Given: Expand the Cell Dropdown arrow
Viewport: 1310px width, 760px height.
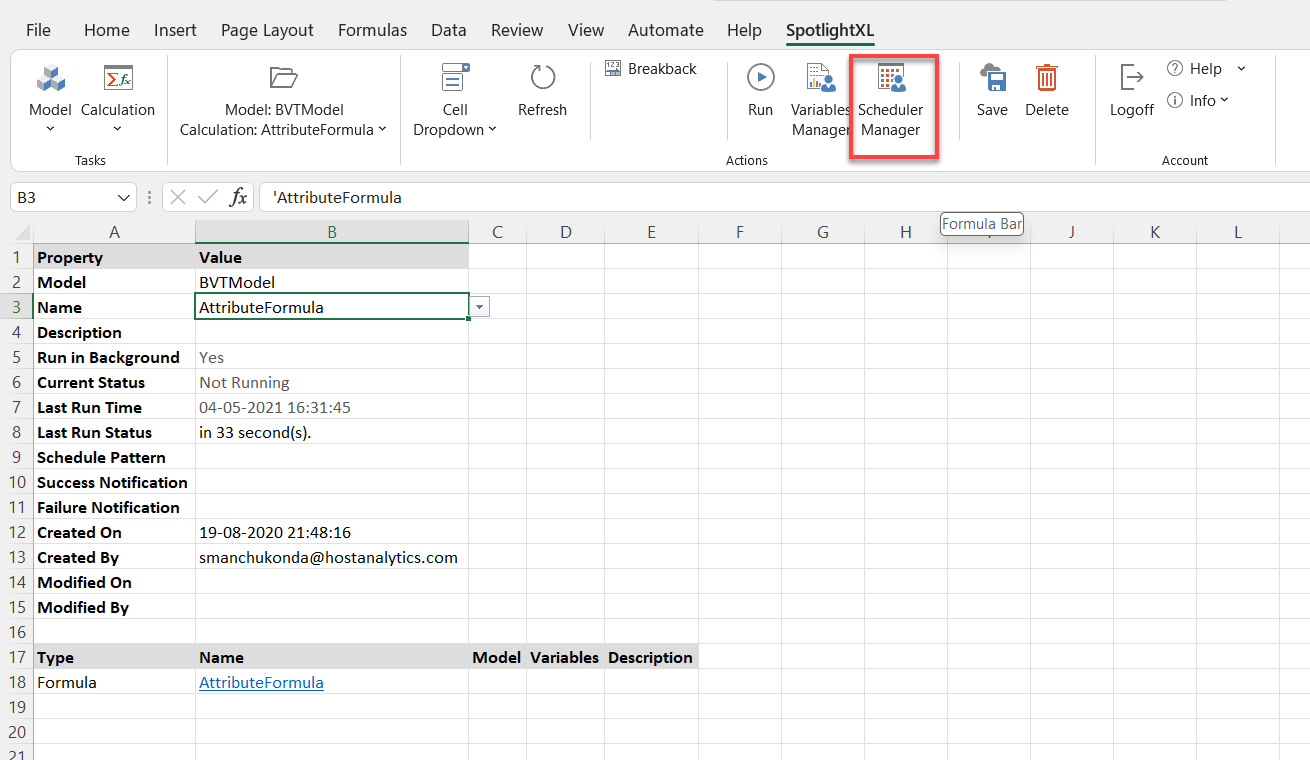Looking at the screenshot, I should 492,130.
